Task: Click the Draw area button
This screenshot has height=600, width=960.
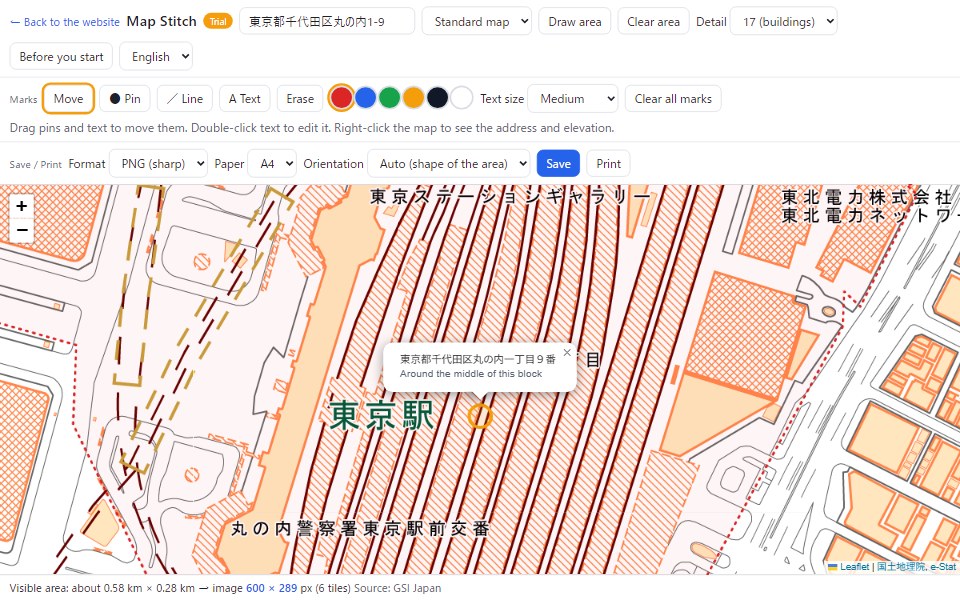Action: [574, 21]
